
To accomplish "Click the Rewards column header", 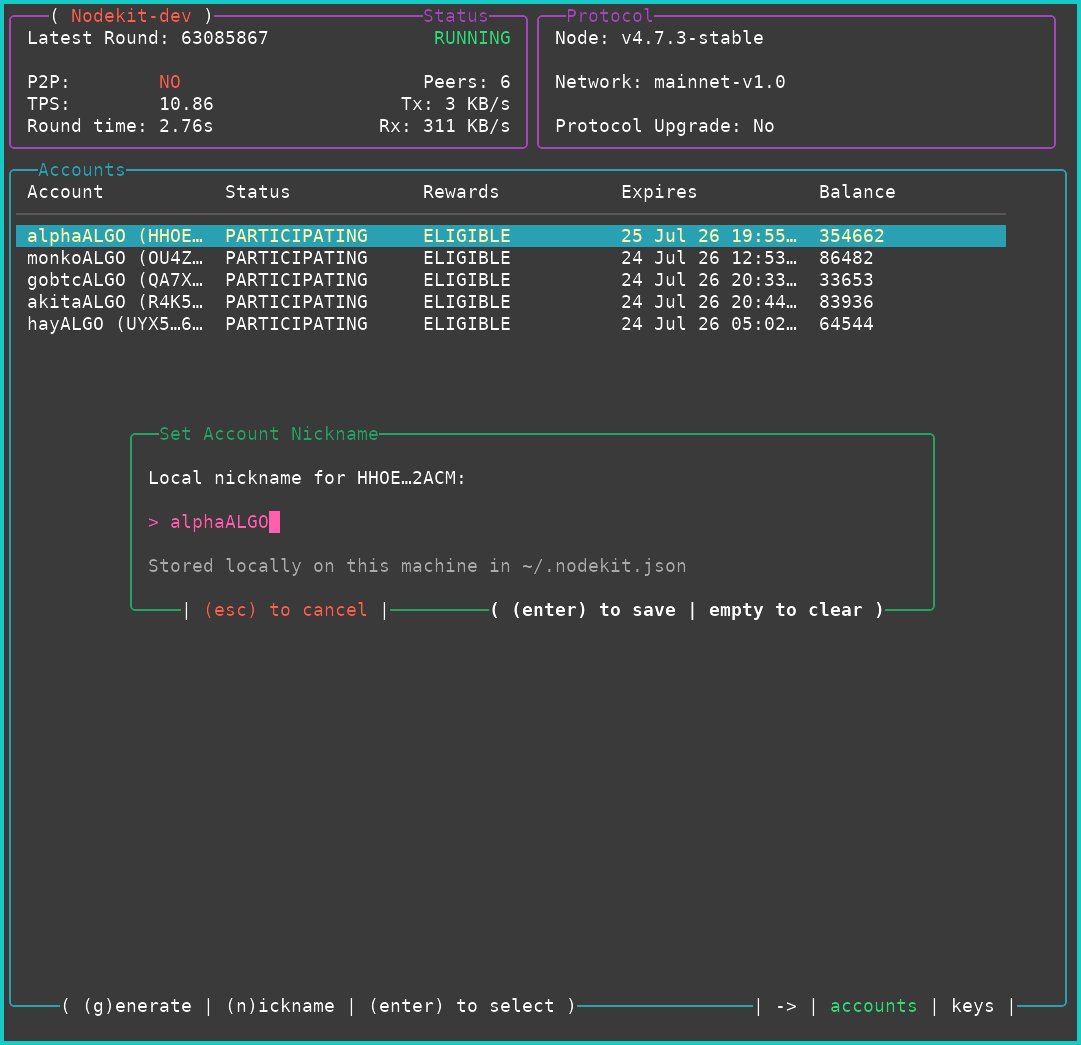I will pyautogui.click(x=461, y=192).
